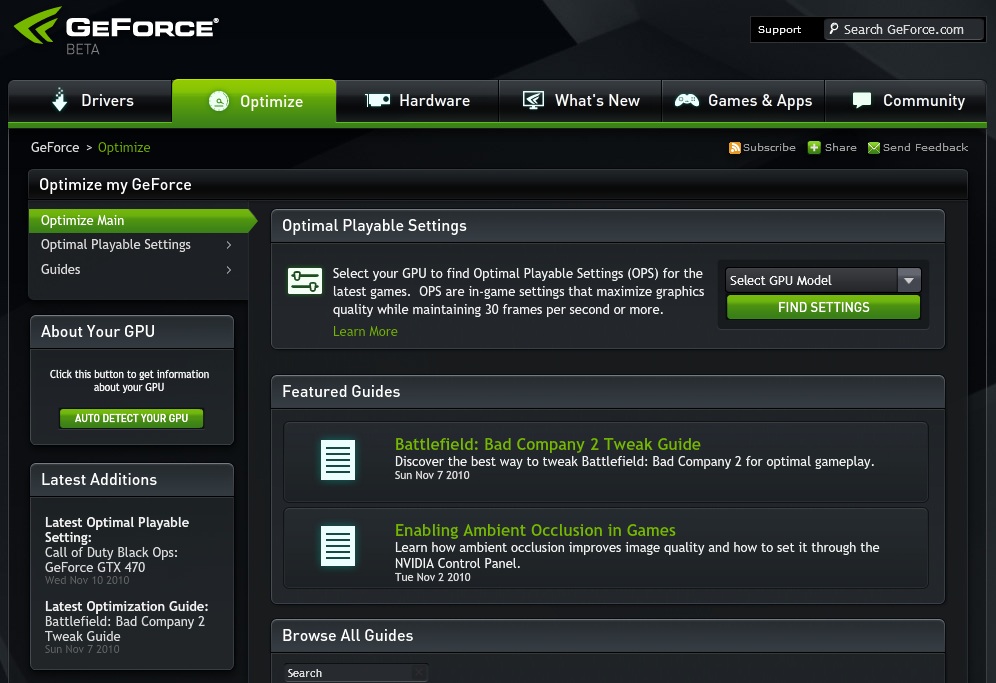The image size is (996, 683).
Task: Open Guides sidebar item
Action: point(138,269)
